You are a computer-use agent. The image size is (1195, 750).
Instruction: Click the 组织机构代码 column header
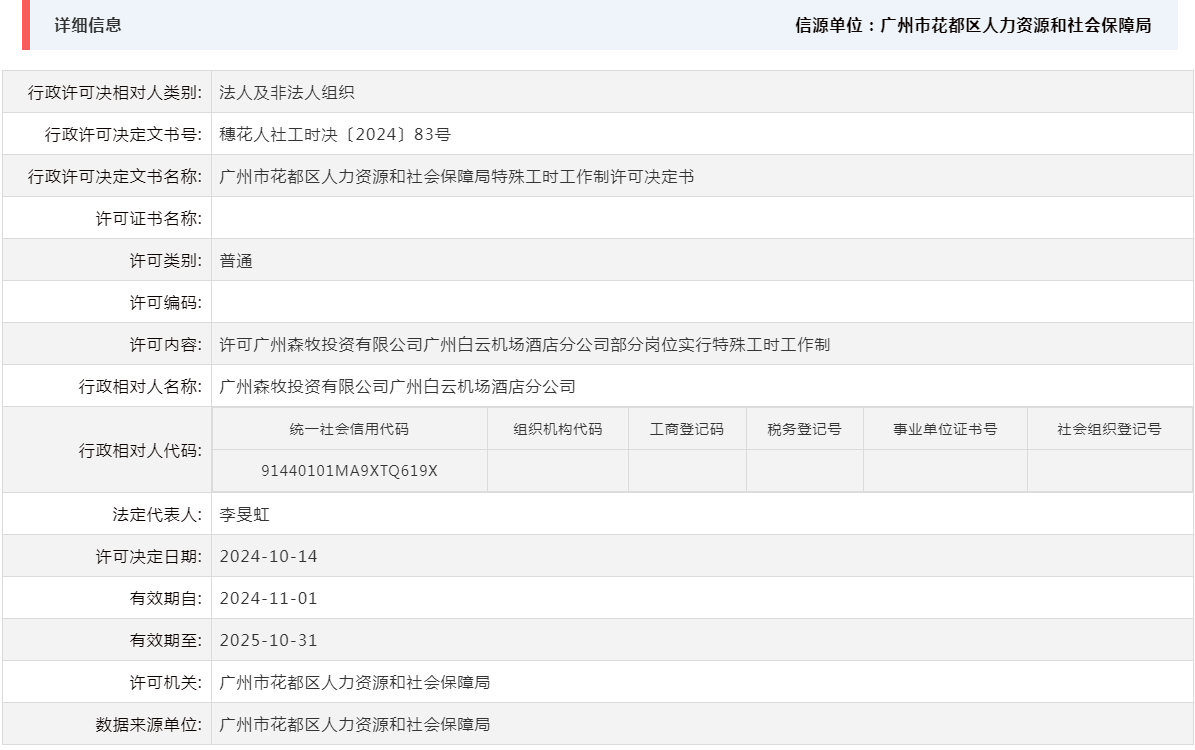(556, 428)
